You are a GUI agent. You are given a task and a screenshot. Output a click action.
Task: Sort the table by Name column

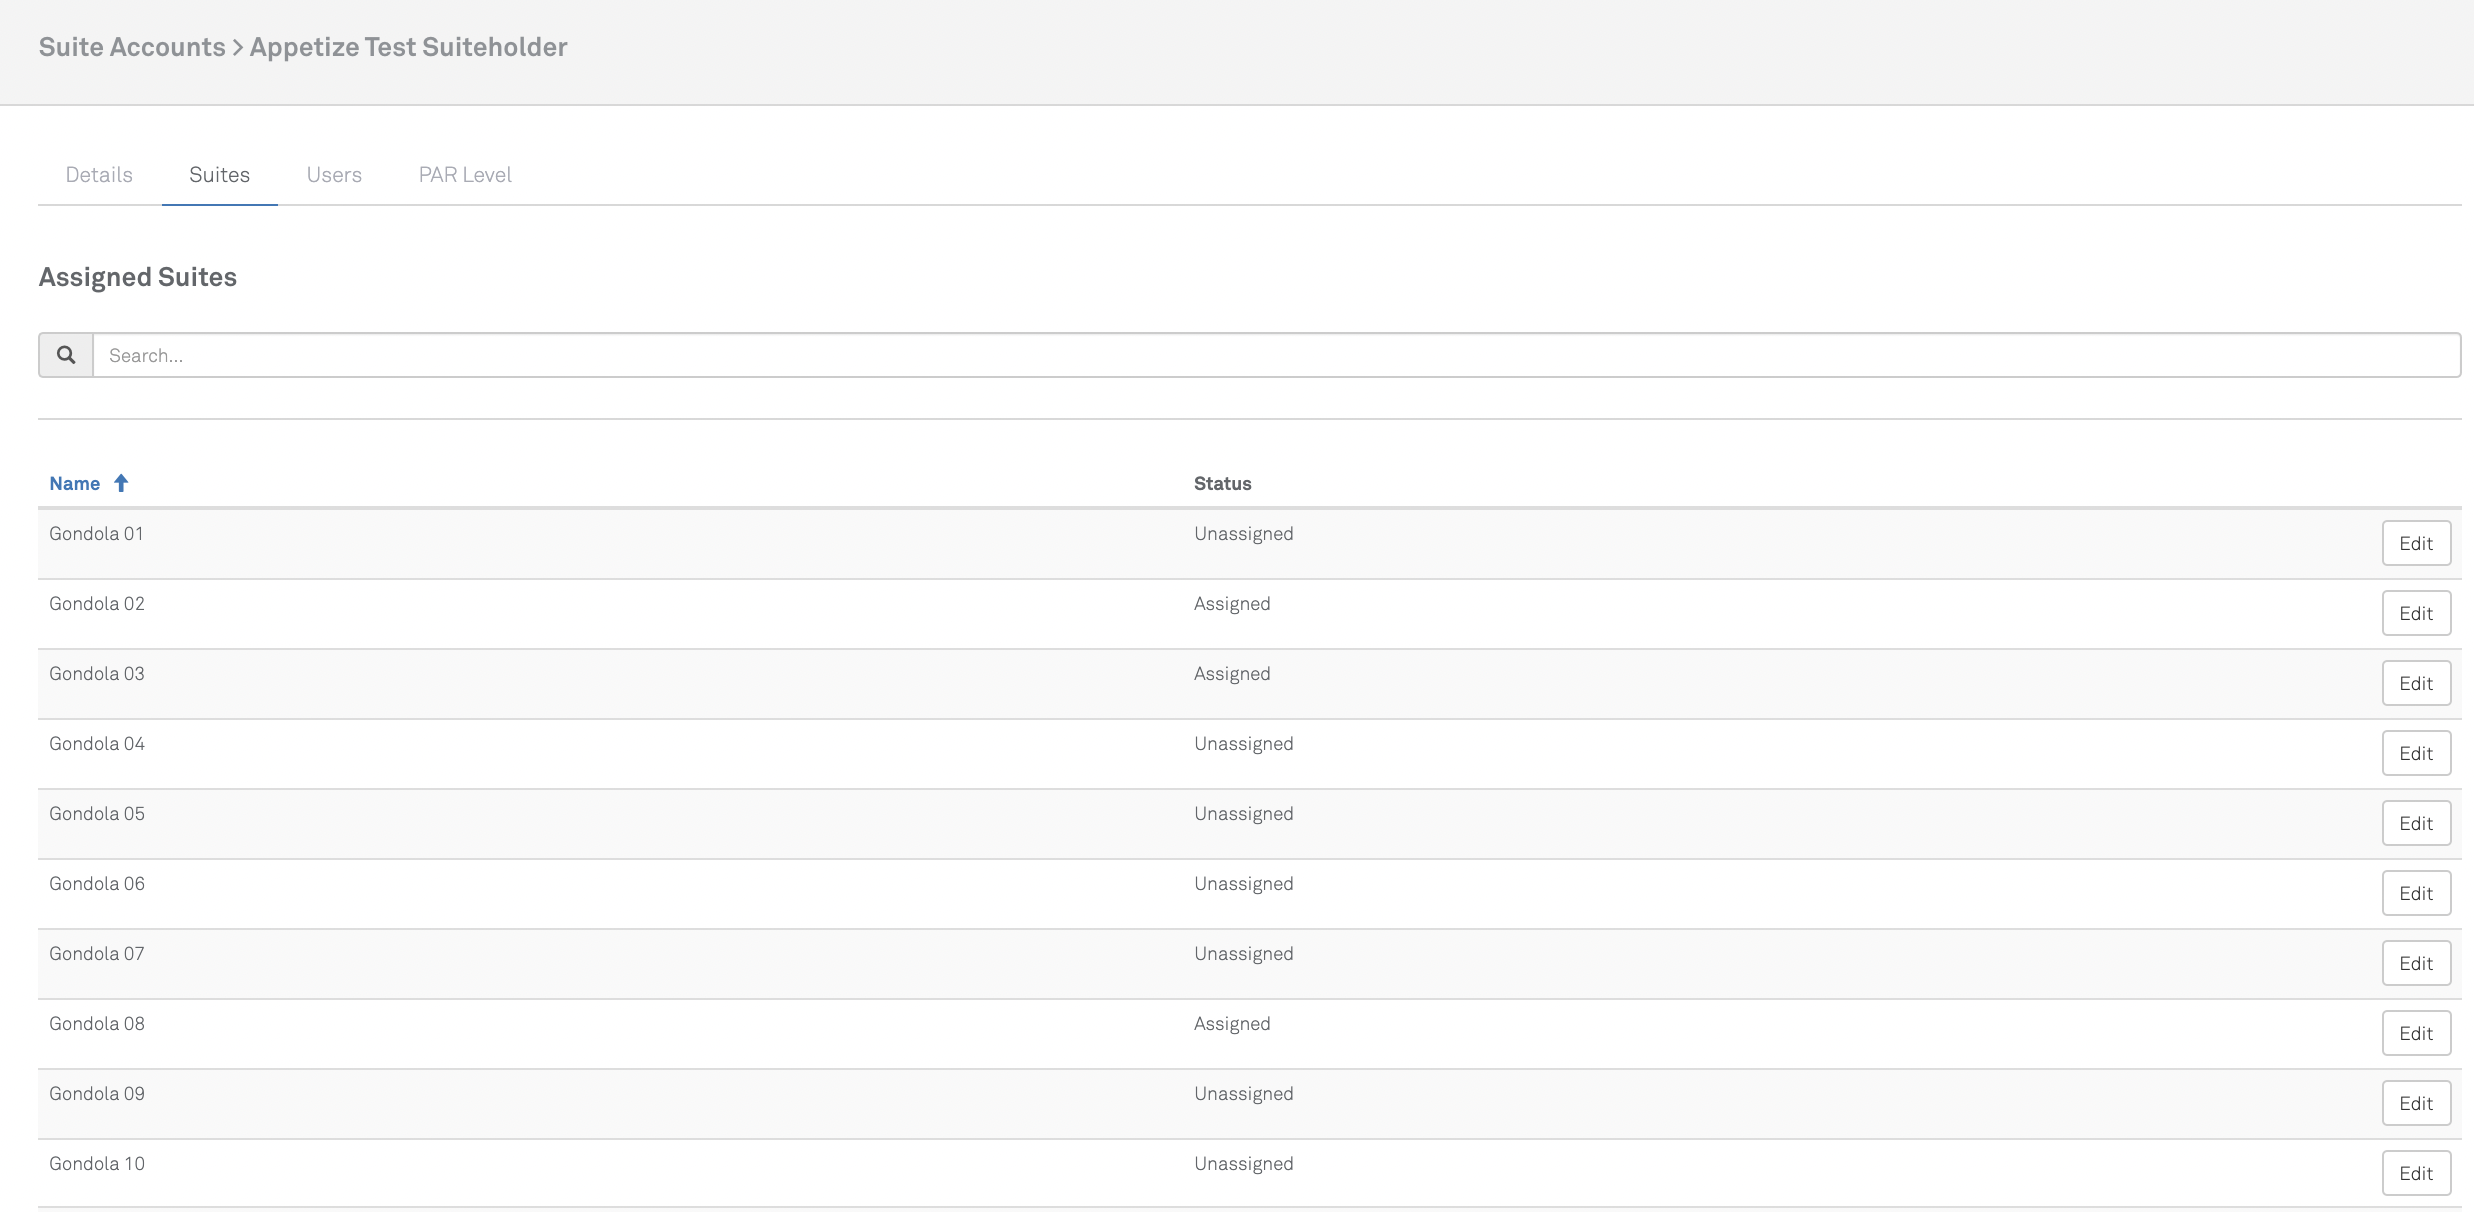point(75,483)
